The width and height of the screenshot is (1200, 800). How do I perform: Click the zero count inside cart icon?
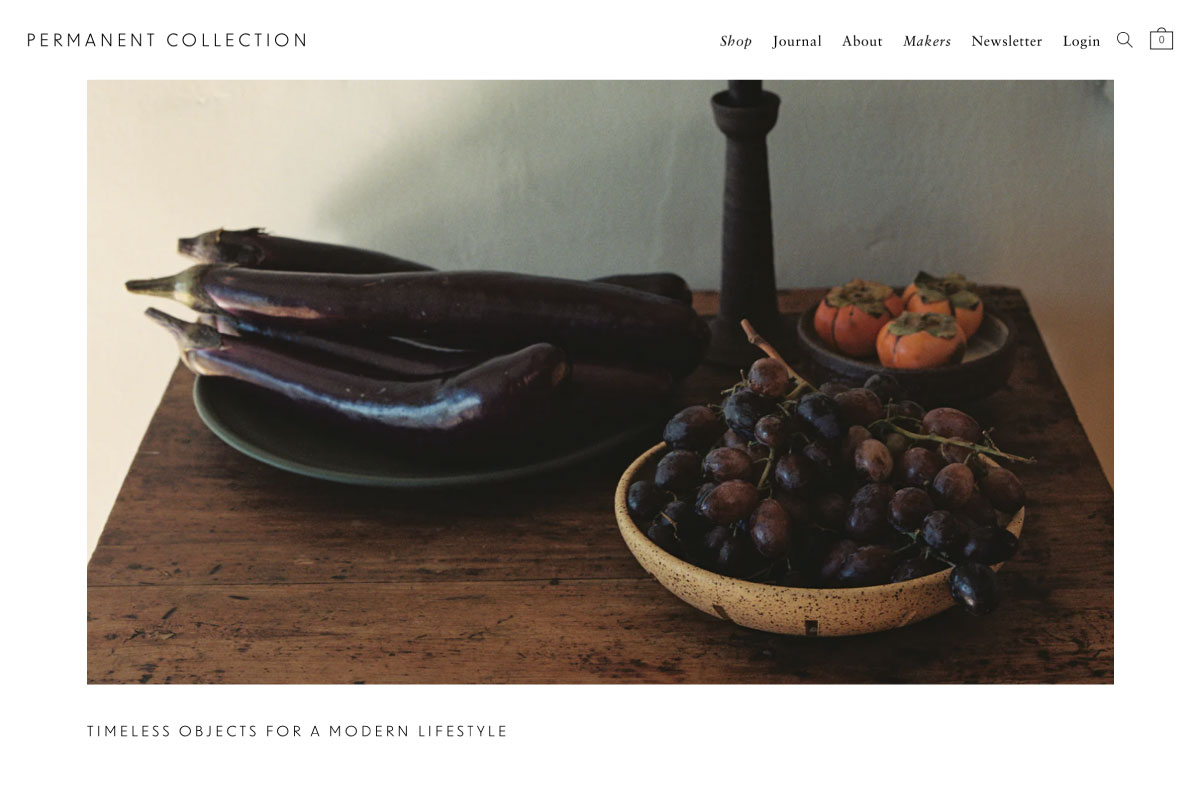1161,41
